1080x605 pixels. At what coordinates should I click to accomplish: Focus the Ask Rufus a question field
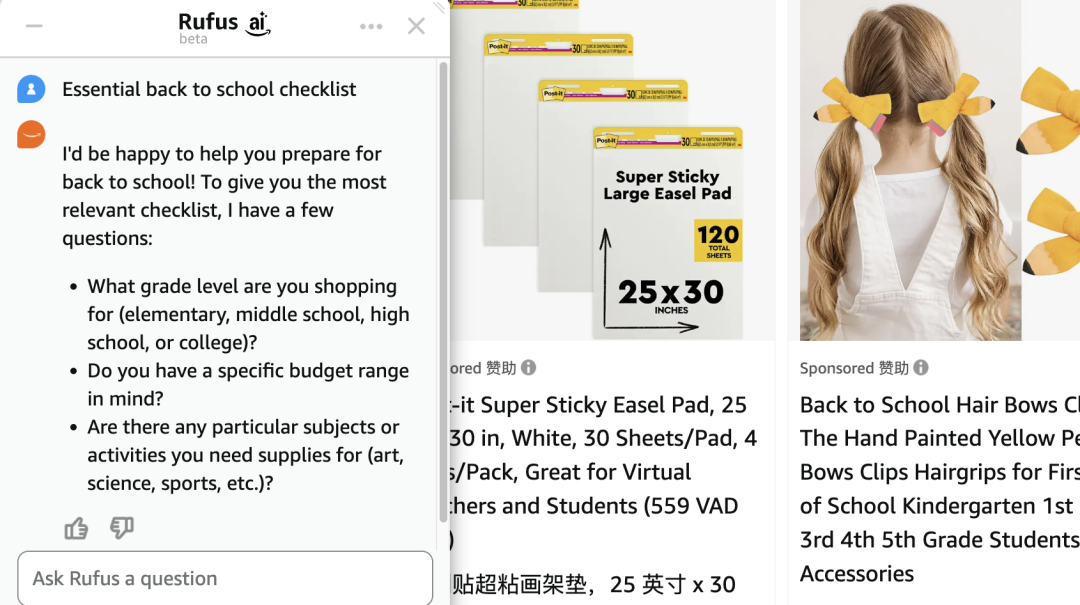point(225,578)
